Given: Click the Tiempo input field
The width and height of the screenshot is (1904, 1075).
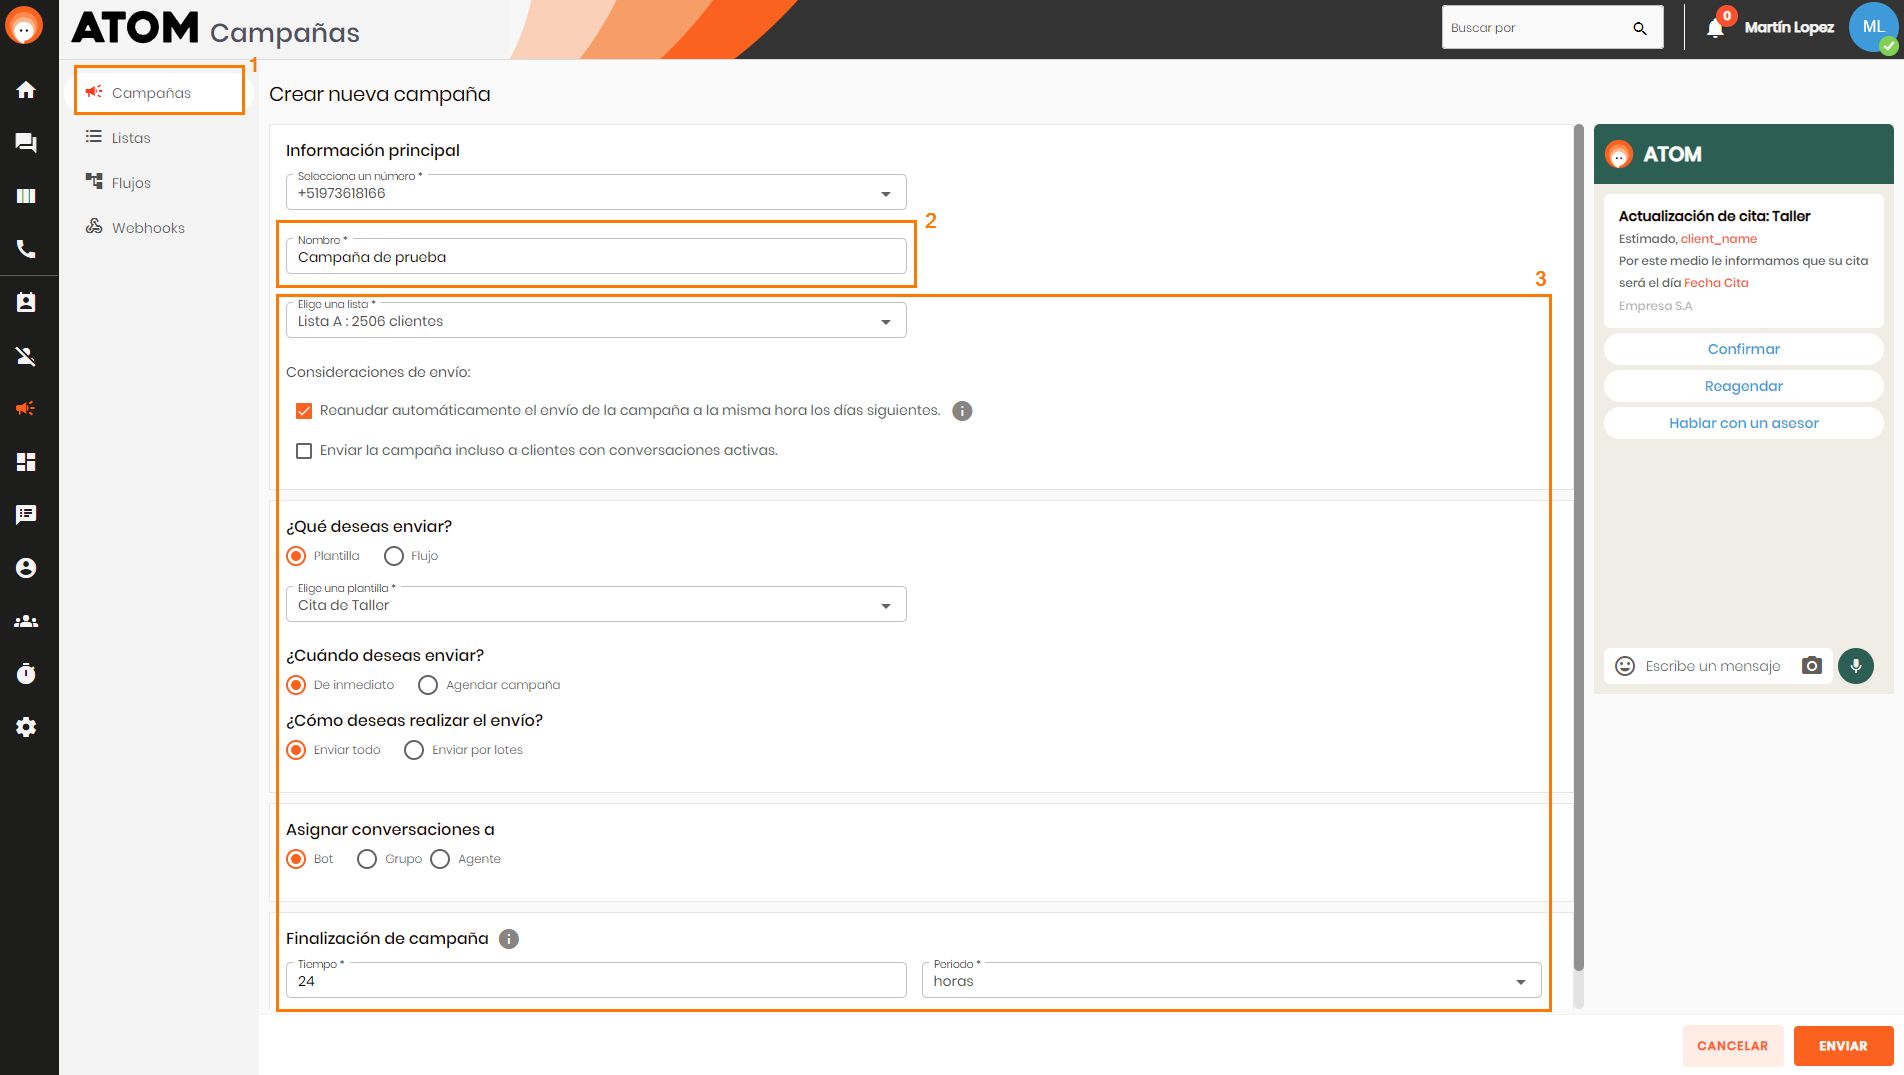Looking at the screenshot, I should pos(596,980).
